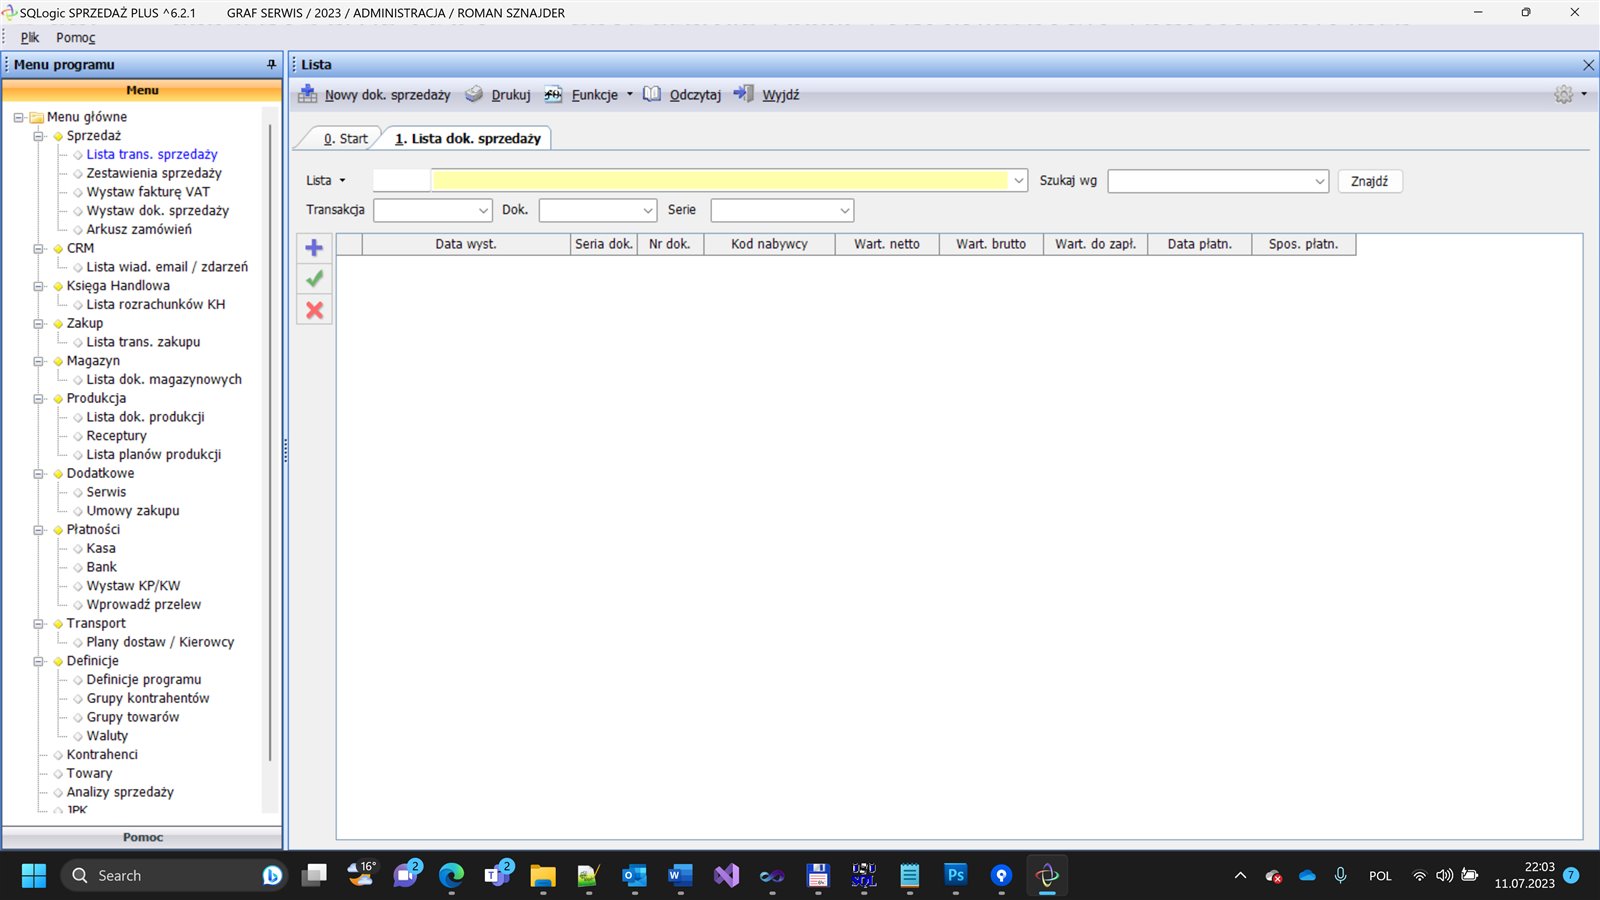Click the Drukuj printer icon
The width and height of the screenshot is (1600, 900).
tap(474, 94)
